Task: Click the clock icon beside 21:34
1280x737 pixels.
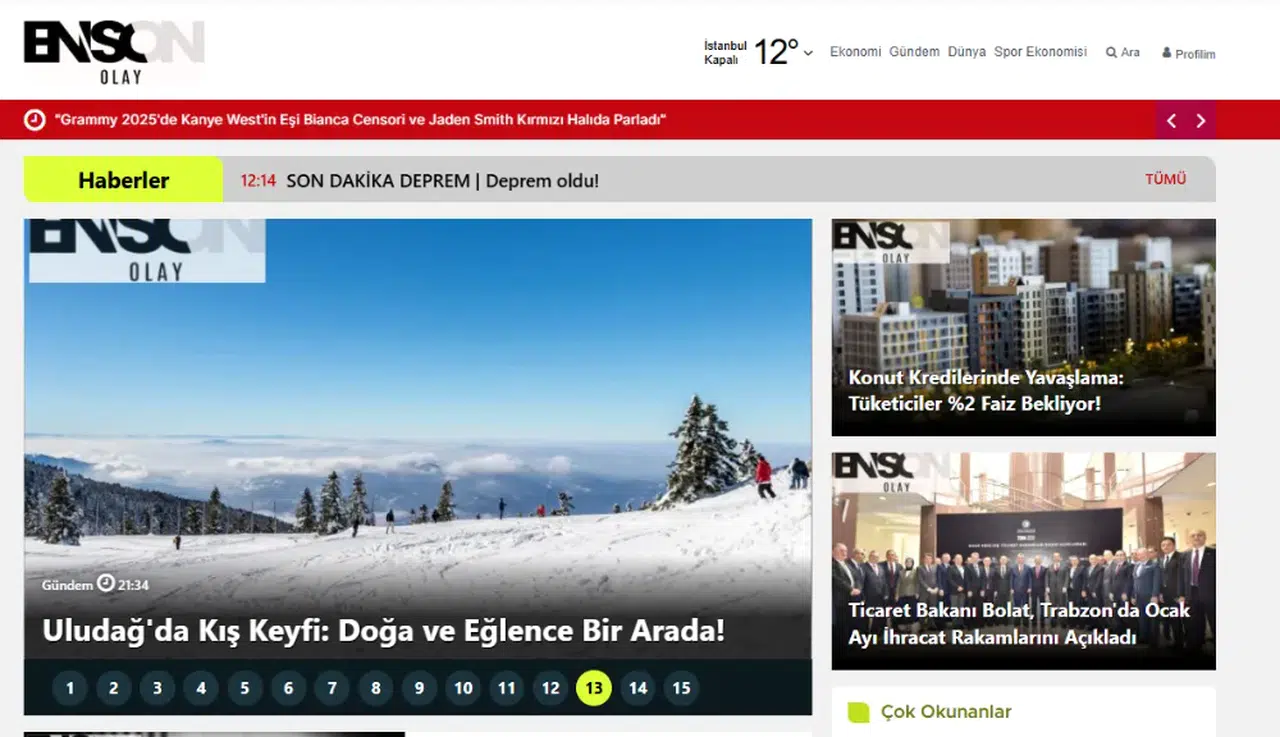Action: (x=106, y=584)
